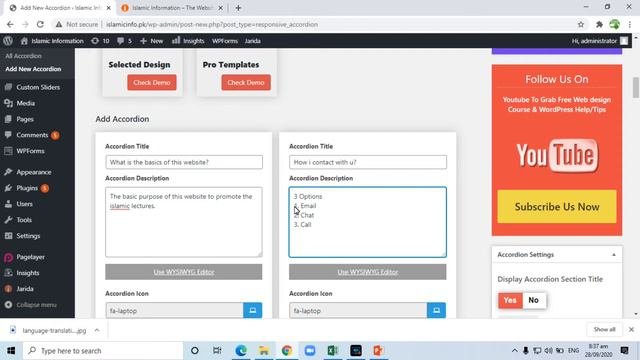Set Display Accordion Section Title to No

(533, 300)
